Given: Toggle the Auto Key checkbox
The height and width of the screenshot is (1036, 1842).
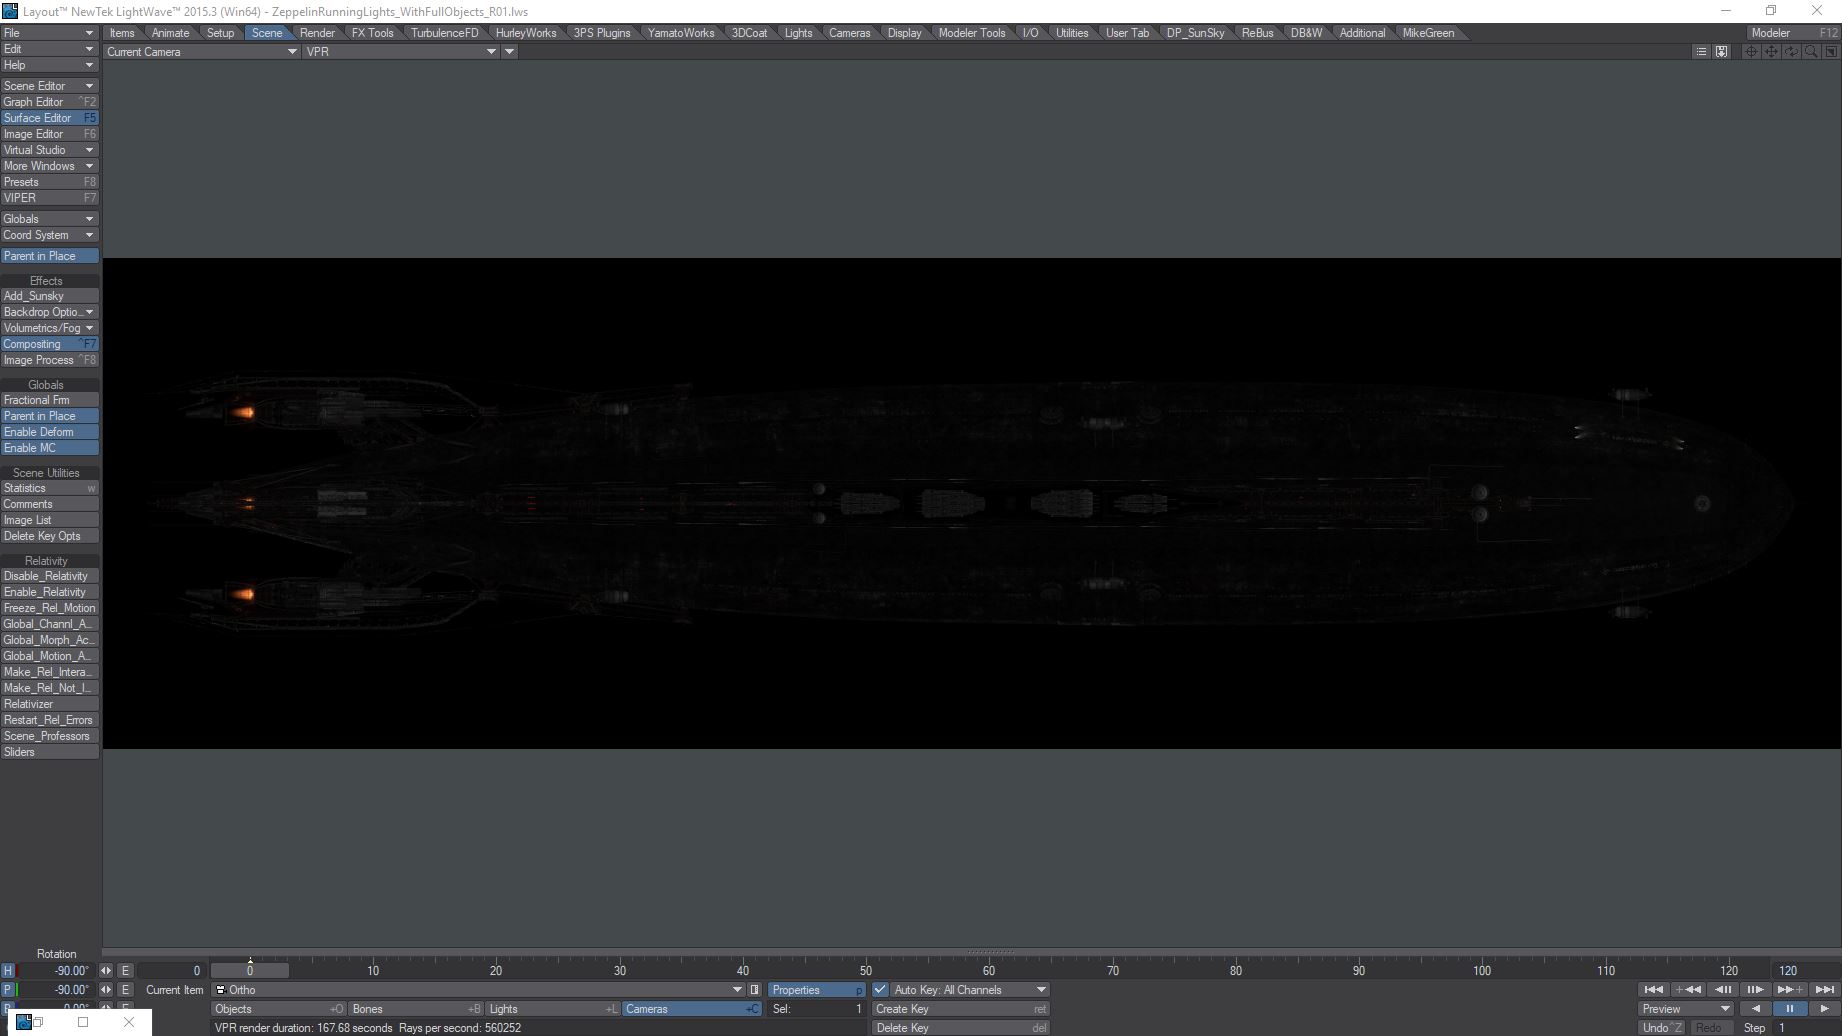Looking at the screenshot, I should pyautogui.click(x=880, y=990).
